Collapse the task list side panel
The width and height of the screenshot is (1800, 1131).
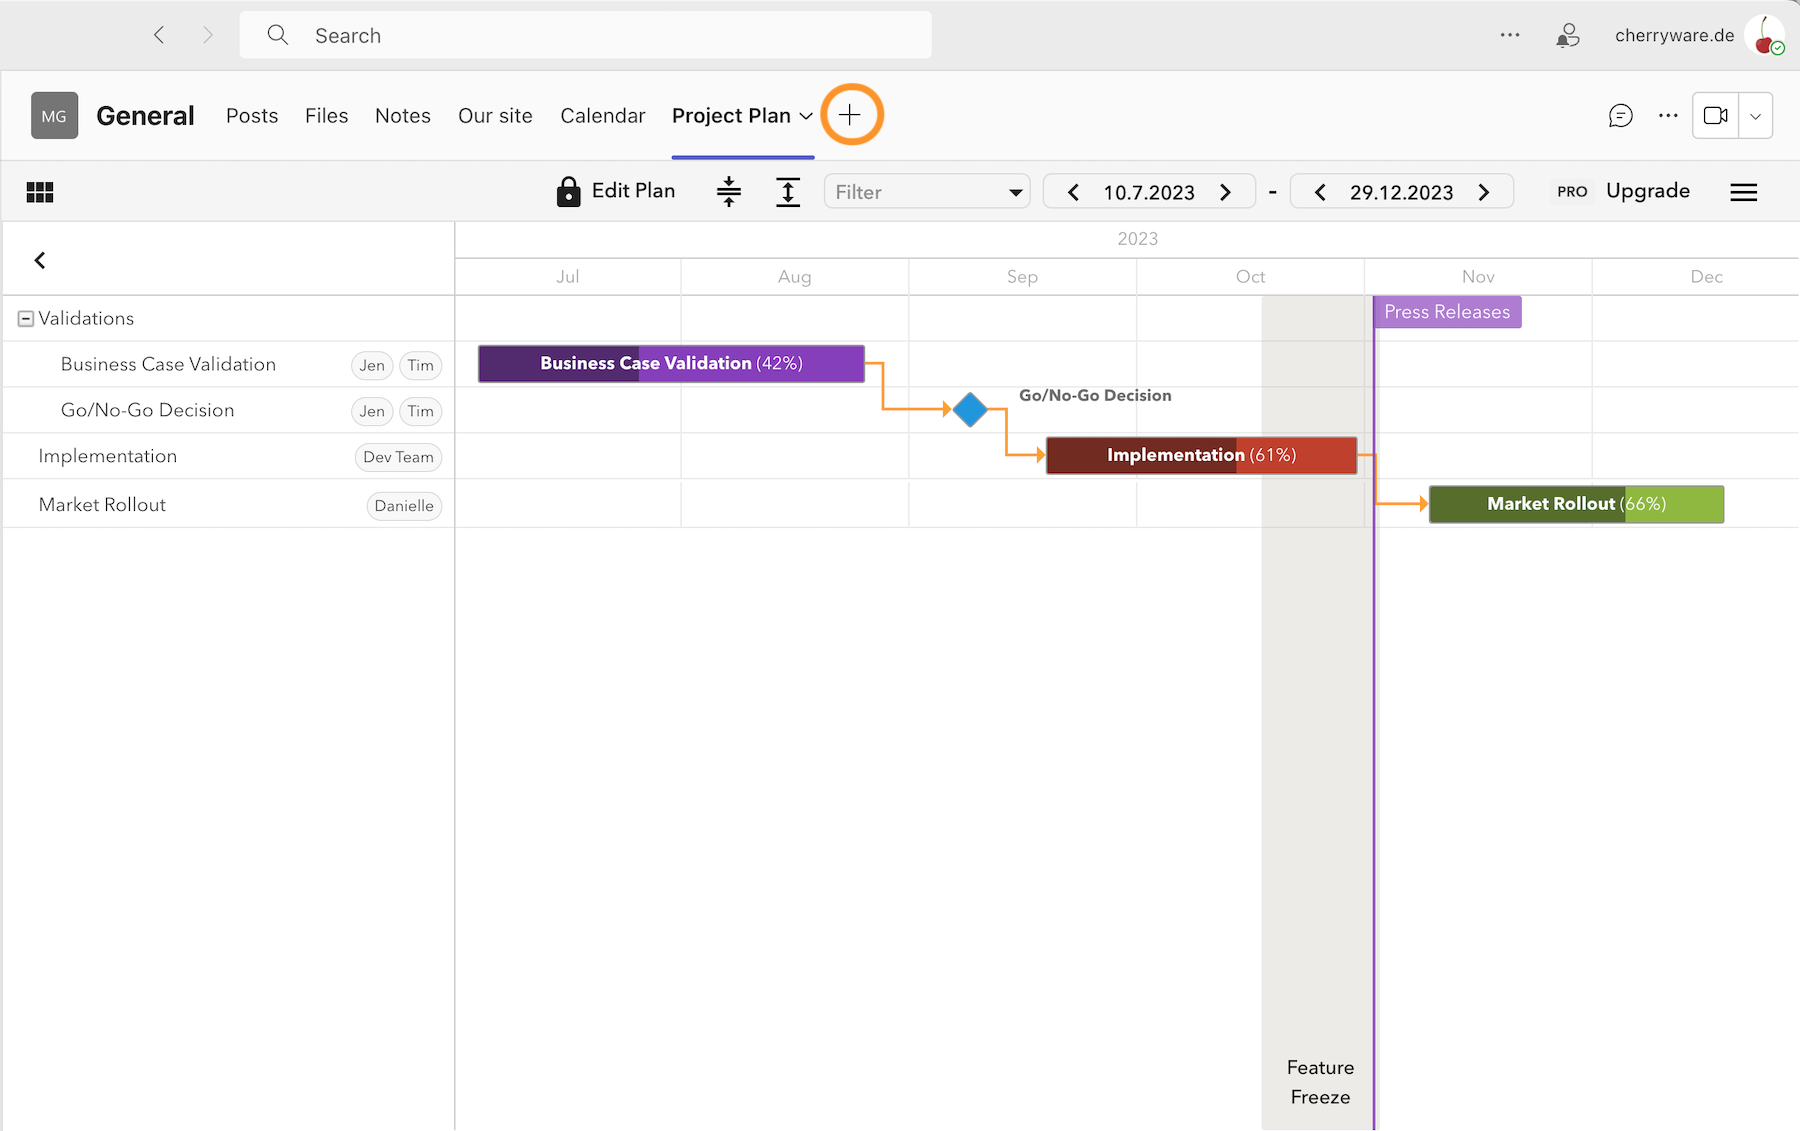(x=40, y=260)
